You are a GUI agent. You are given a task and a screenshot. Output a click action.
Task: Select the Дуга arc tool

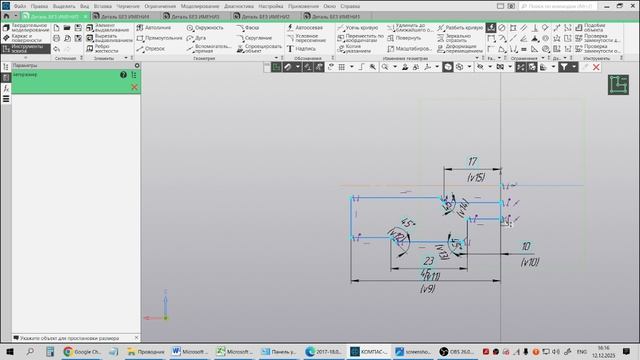[x=196, y=38]
